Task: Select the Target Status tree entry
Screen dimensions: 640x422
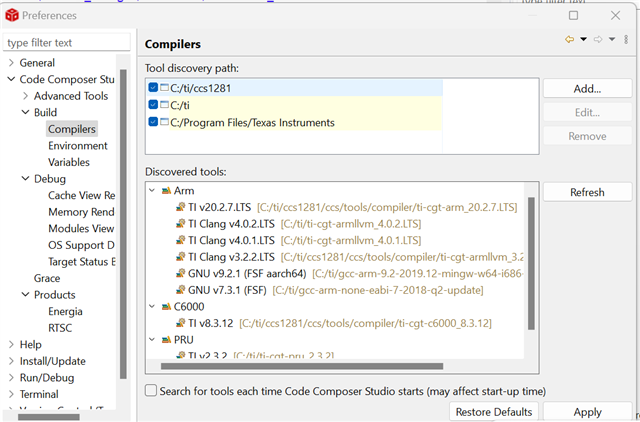Action: pyautogui.click(x=82, y=262)
